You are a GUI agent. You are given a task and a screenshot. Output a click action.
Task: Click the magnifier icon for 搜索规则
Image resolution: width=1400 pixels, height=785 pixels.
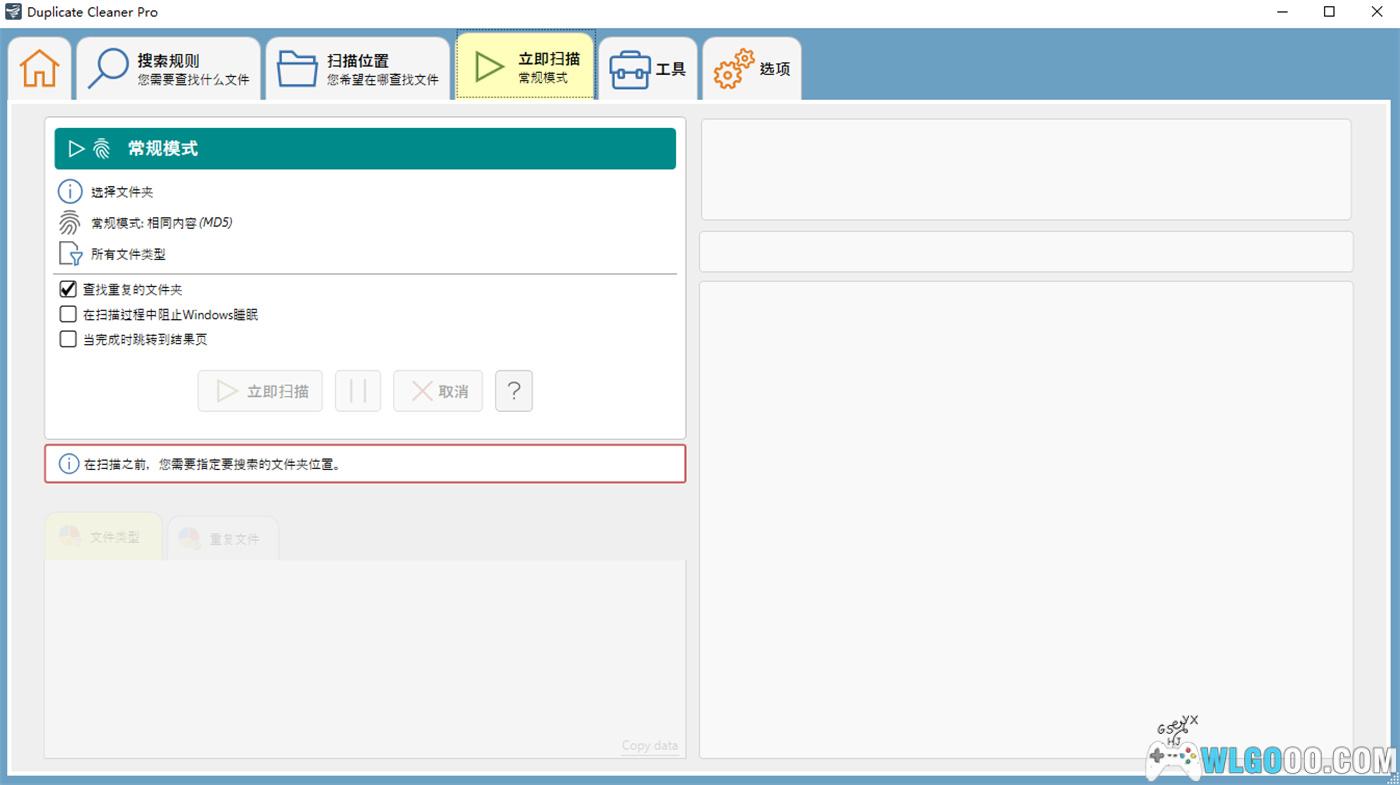108,69
